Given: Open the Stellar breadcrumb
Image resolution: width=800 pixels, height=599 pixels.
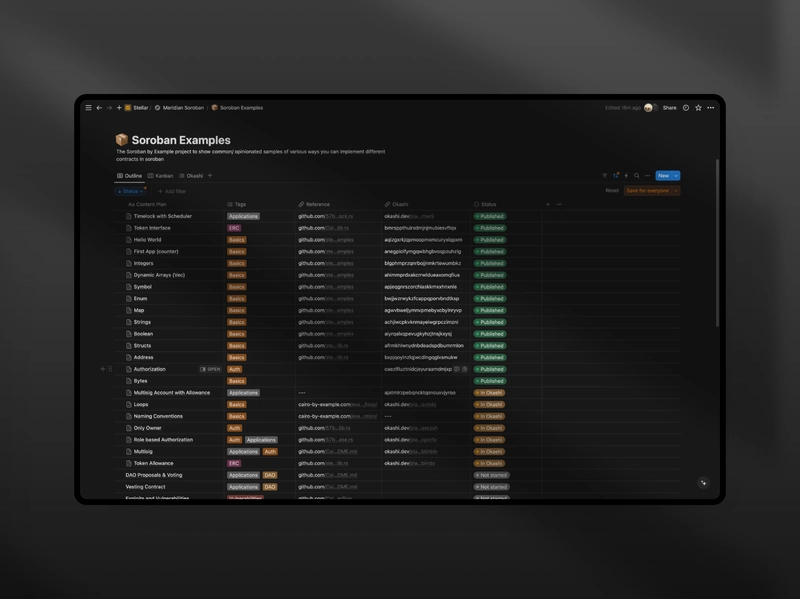Looking at the screenshot, I should 137,108.
